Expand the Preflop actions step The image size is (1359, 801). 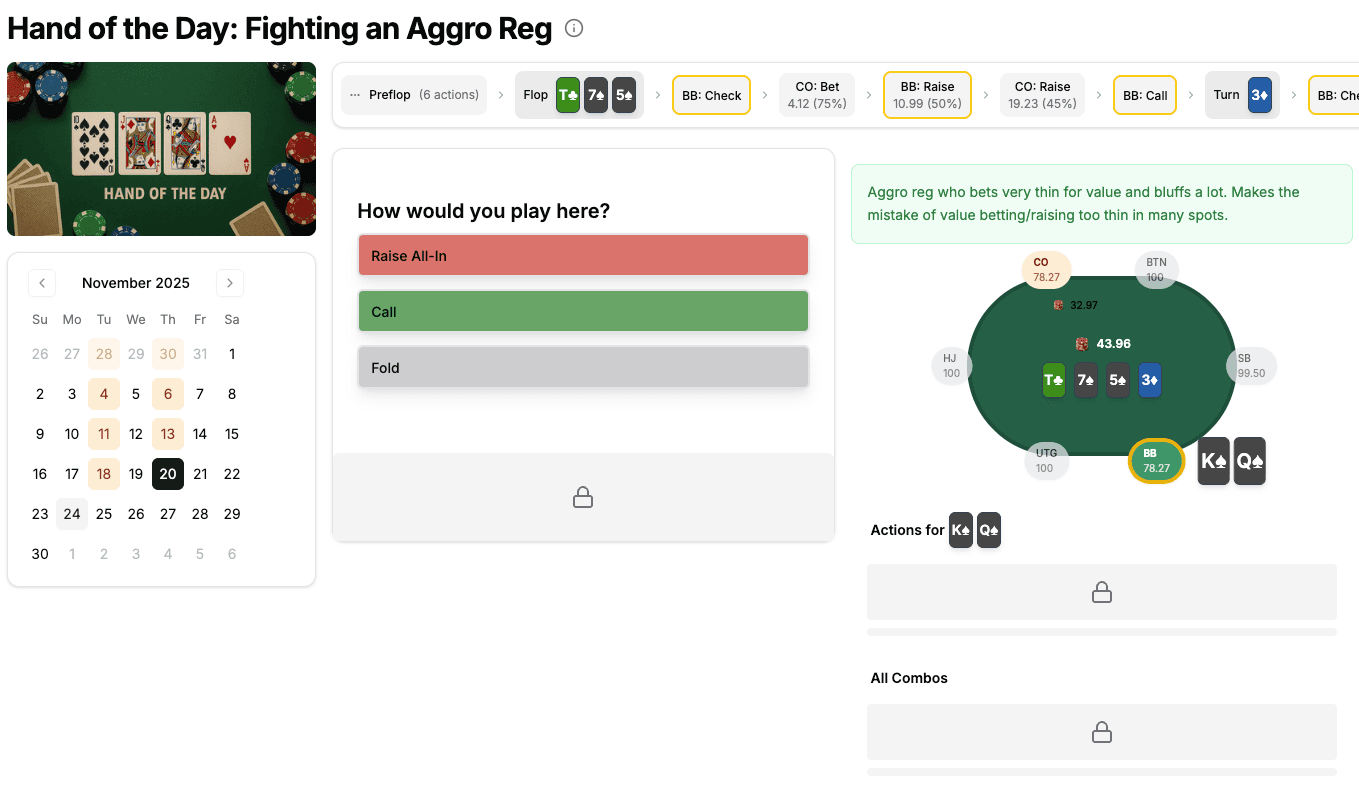(x=414, y=95)
